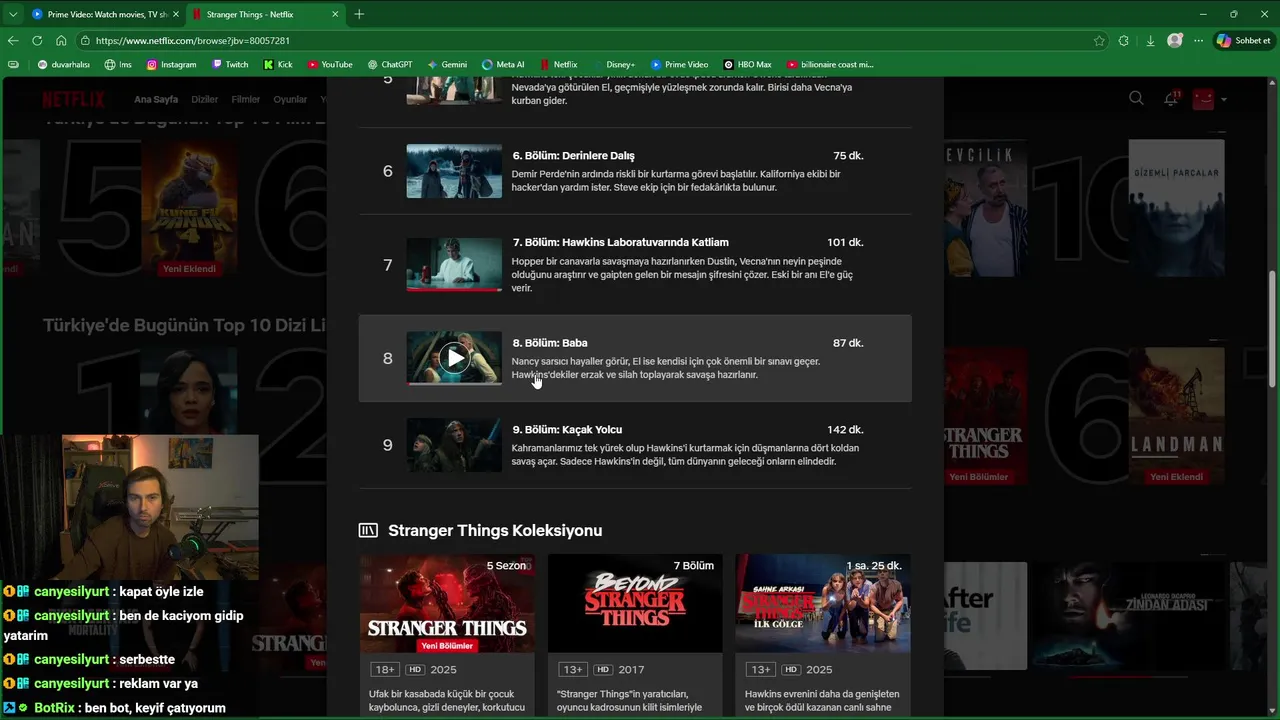Open the Kick bookmark
Image resolution: width=1280 pixels, height=720 pixels.
tap(278, 64)
